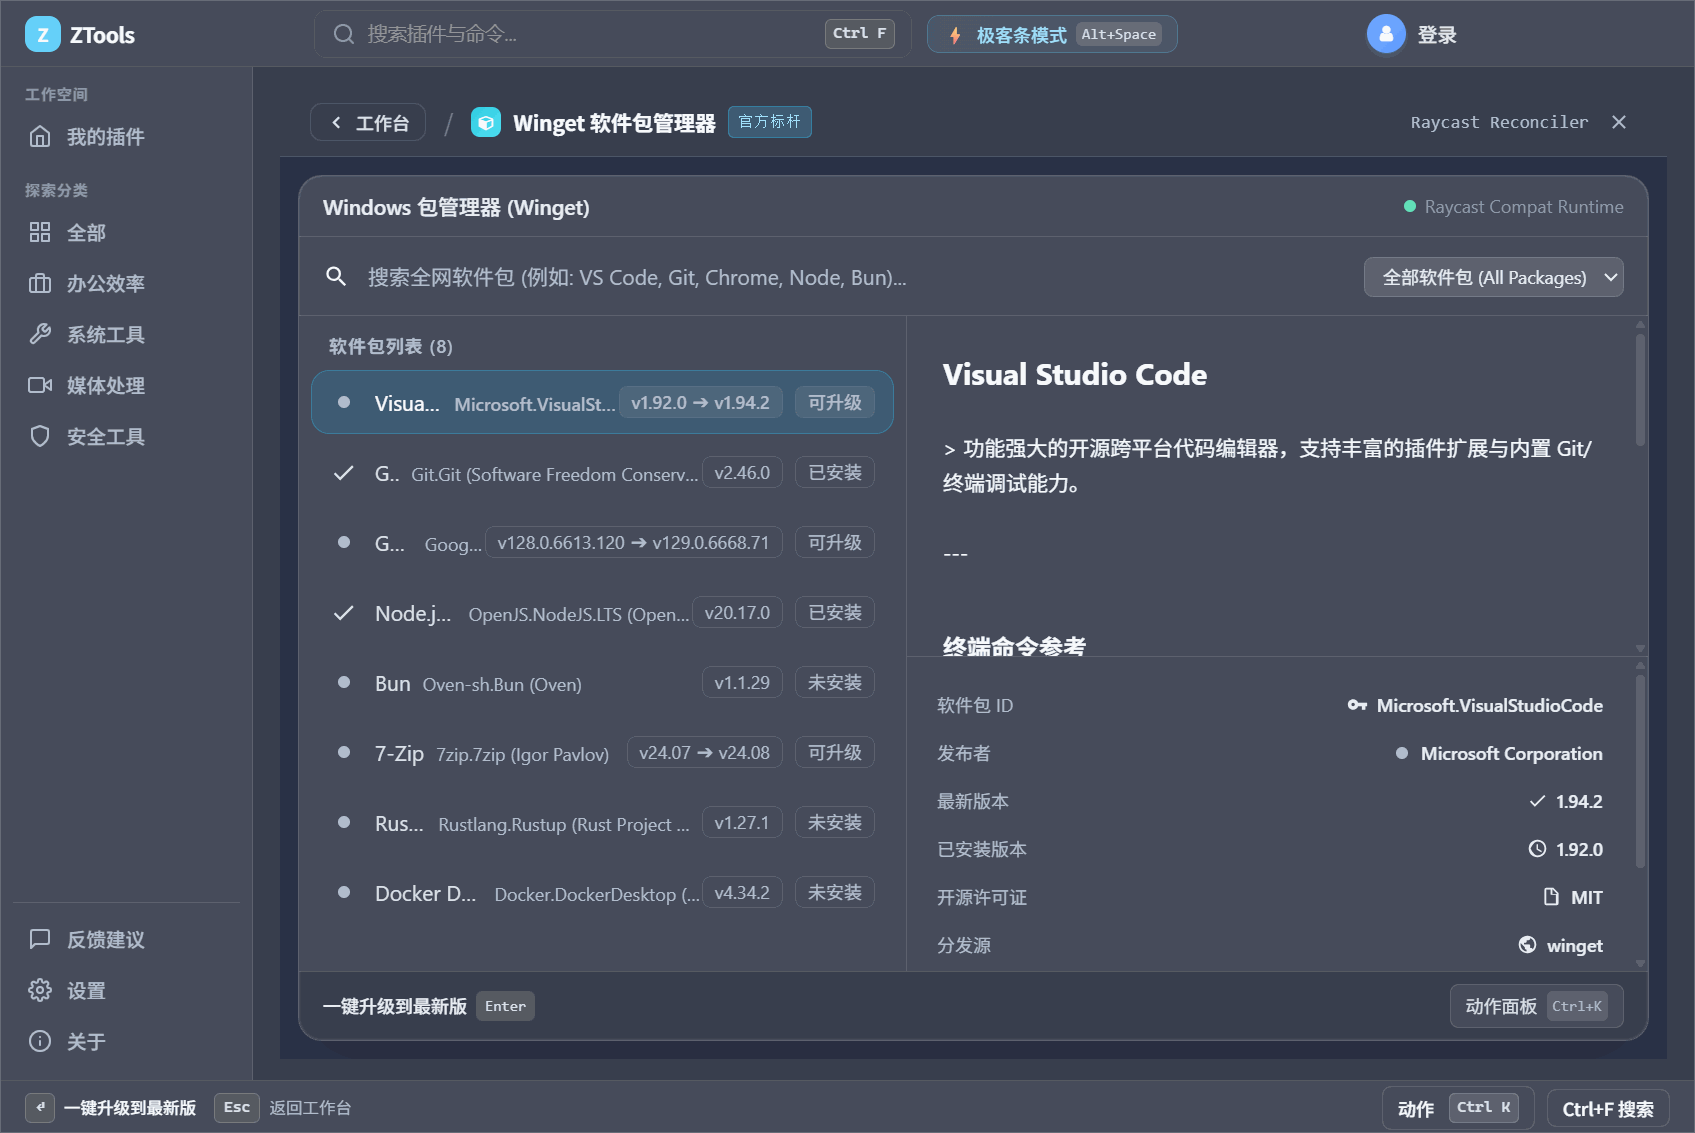Click the globe icon beside winget

pos(1528,945)
